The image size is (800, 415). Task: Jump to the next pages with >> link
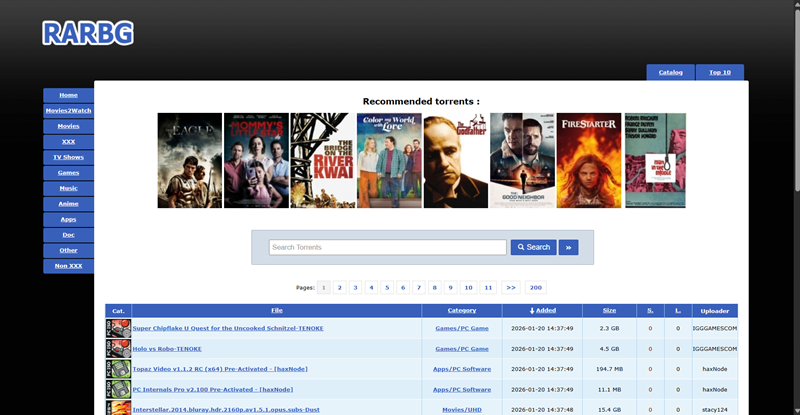pyautogui.click(x=510, y=287)
